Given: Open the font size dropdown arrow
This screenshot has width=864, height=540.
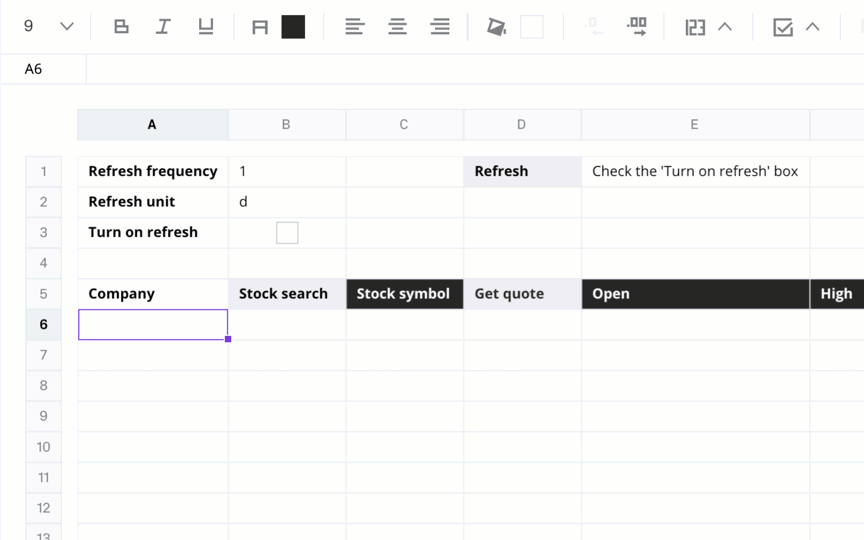Looking at the screenshot, I should 67,26.
